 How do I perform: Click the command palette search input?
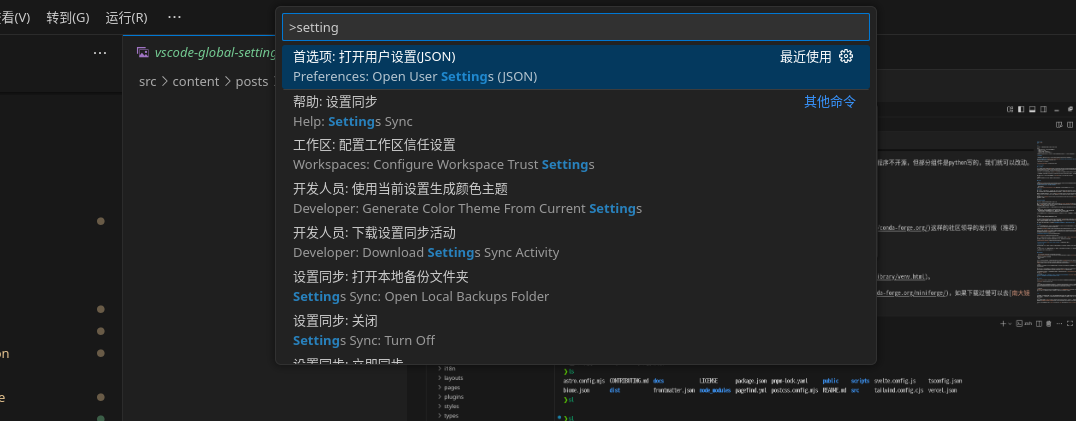[x=575, y=27]
